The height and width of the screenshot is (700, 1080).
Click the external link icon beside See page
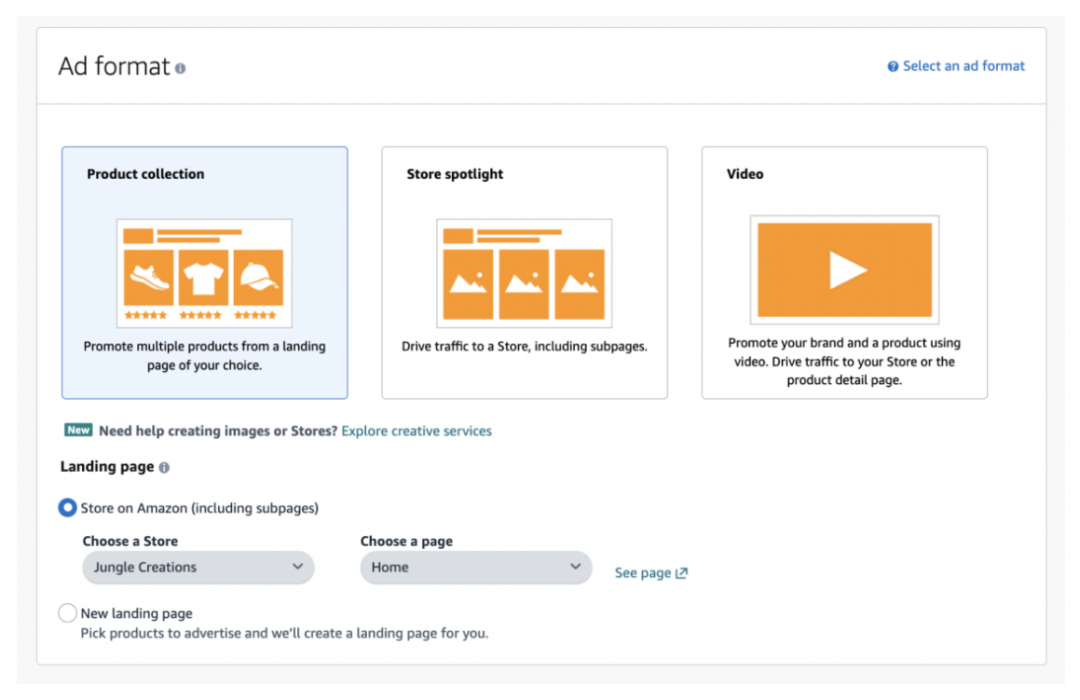coord(682,573)
